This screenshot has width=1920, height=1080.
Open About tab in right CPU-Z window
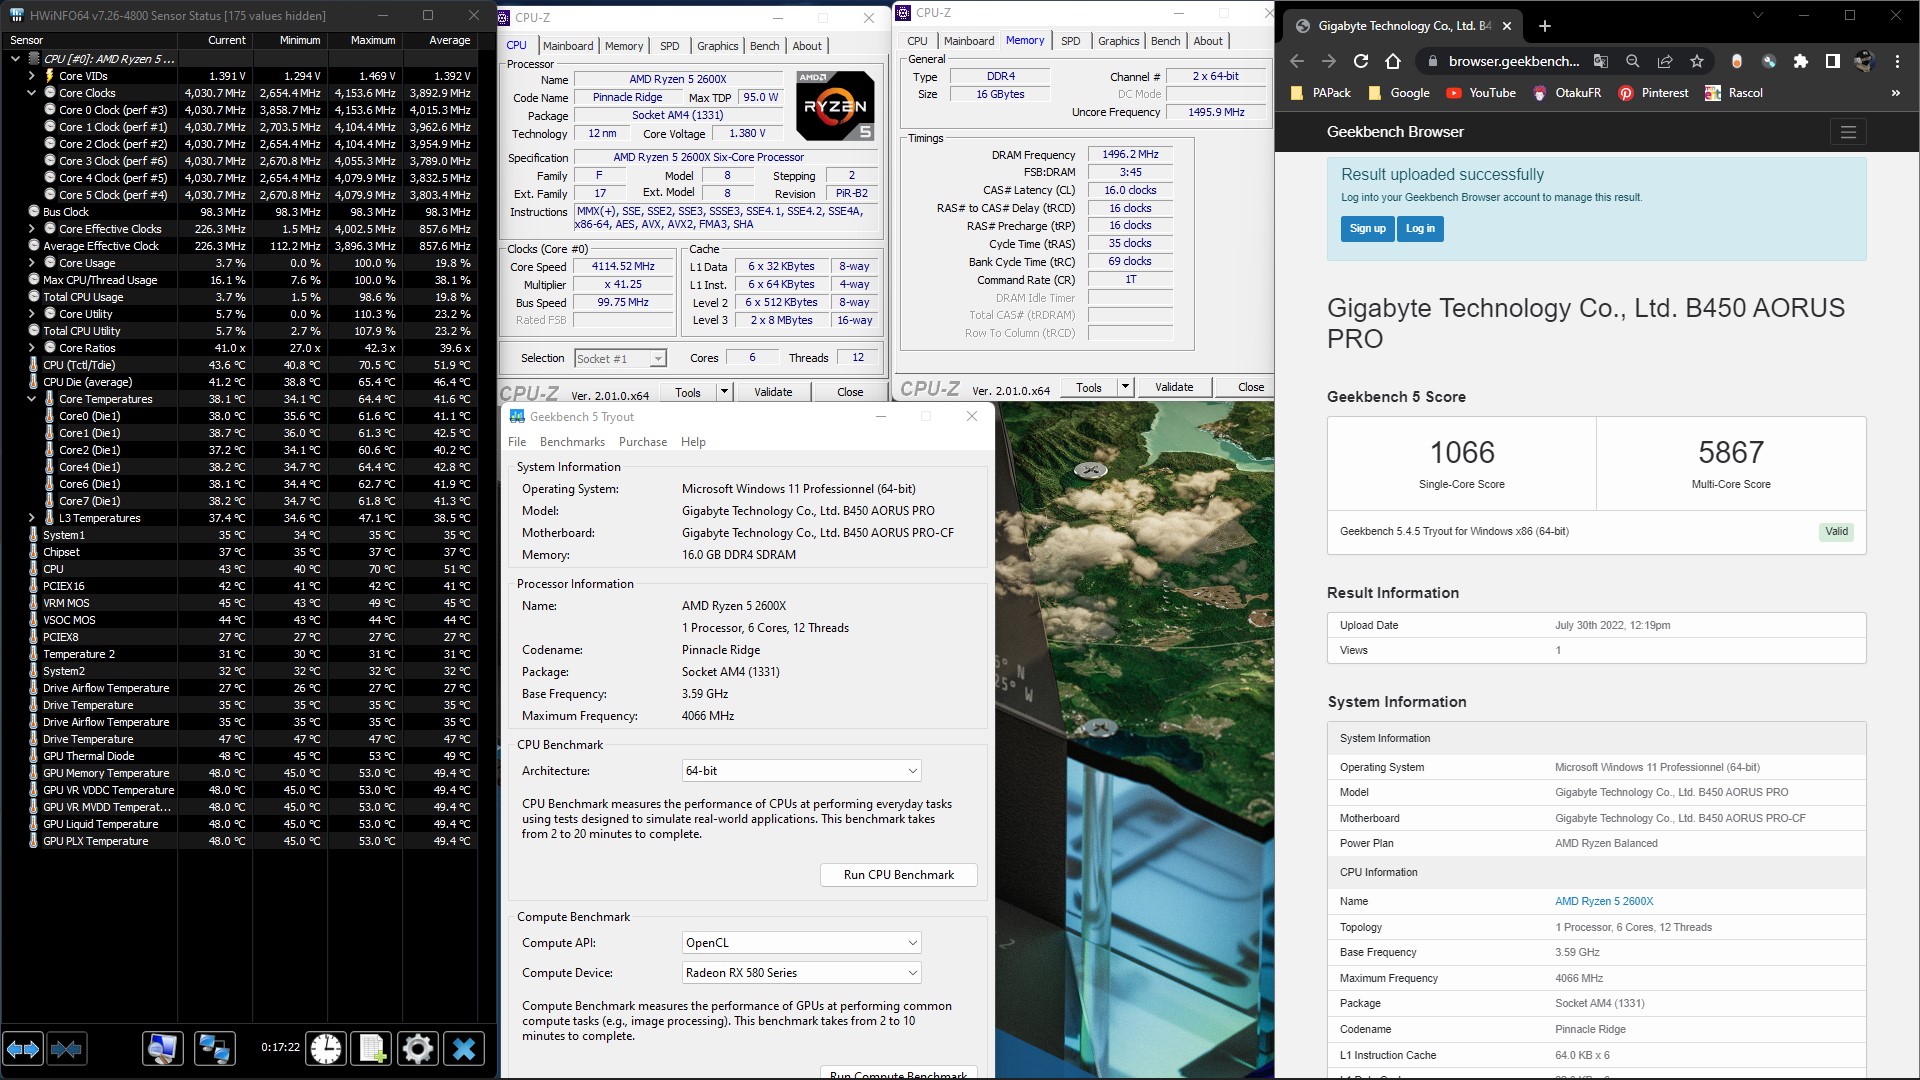click(1208, 41)
